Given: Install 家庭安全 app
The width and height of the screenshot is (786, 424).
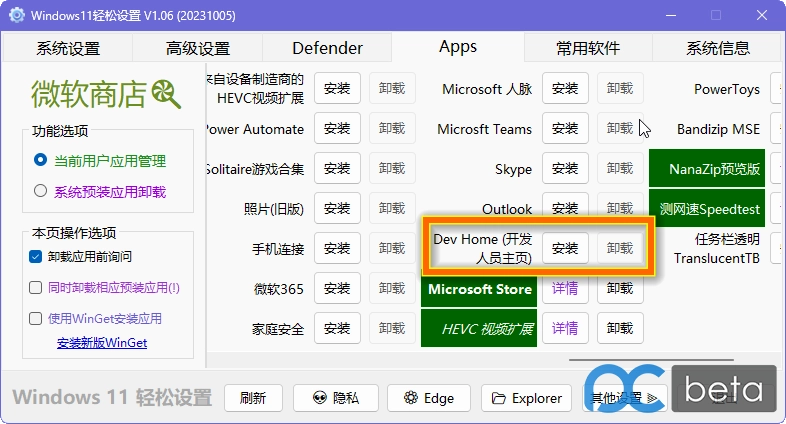Looking at the screenshot, I should coord(337,328).
